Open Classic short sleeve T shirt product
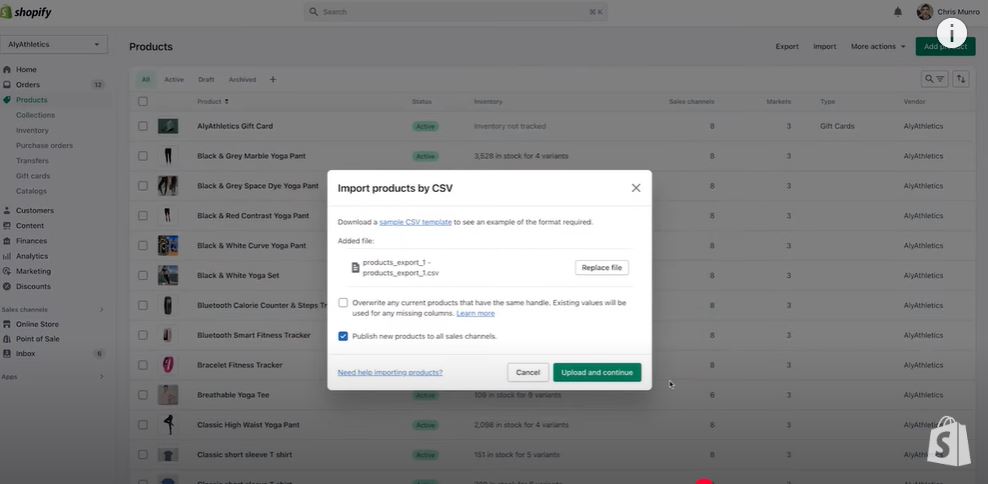The image size is (988, 484). point(244,454)
